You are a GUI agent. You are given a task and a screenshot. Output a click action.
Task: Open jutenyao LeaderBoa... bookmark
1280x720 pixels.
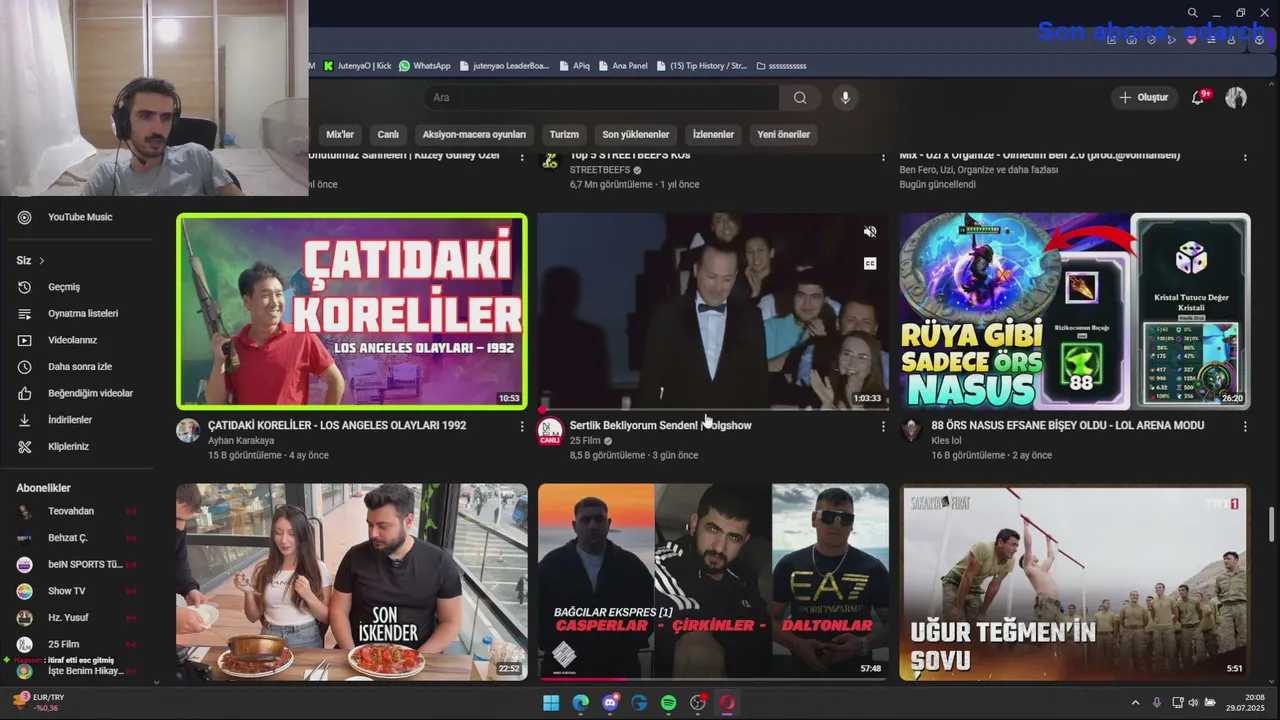click(x=505, y=66)
